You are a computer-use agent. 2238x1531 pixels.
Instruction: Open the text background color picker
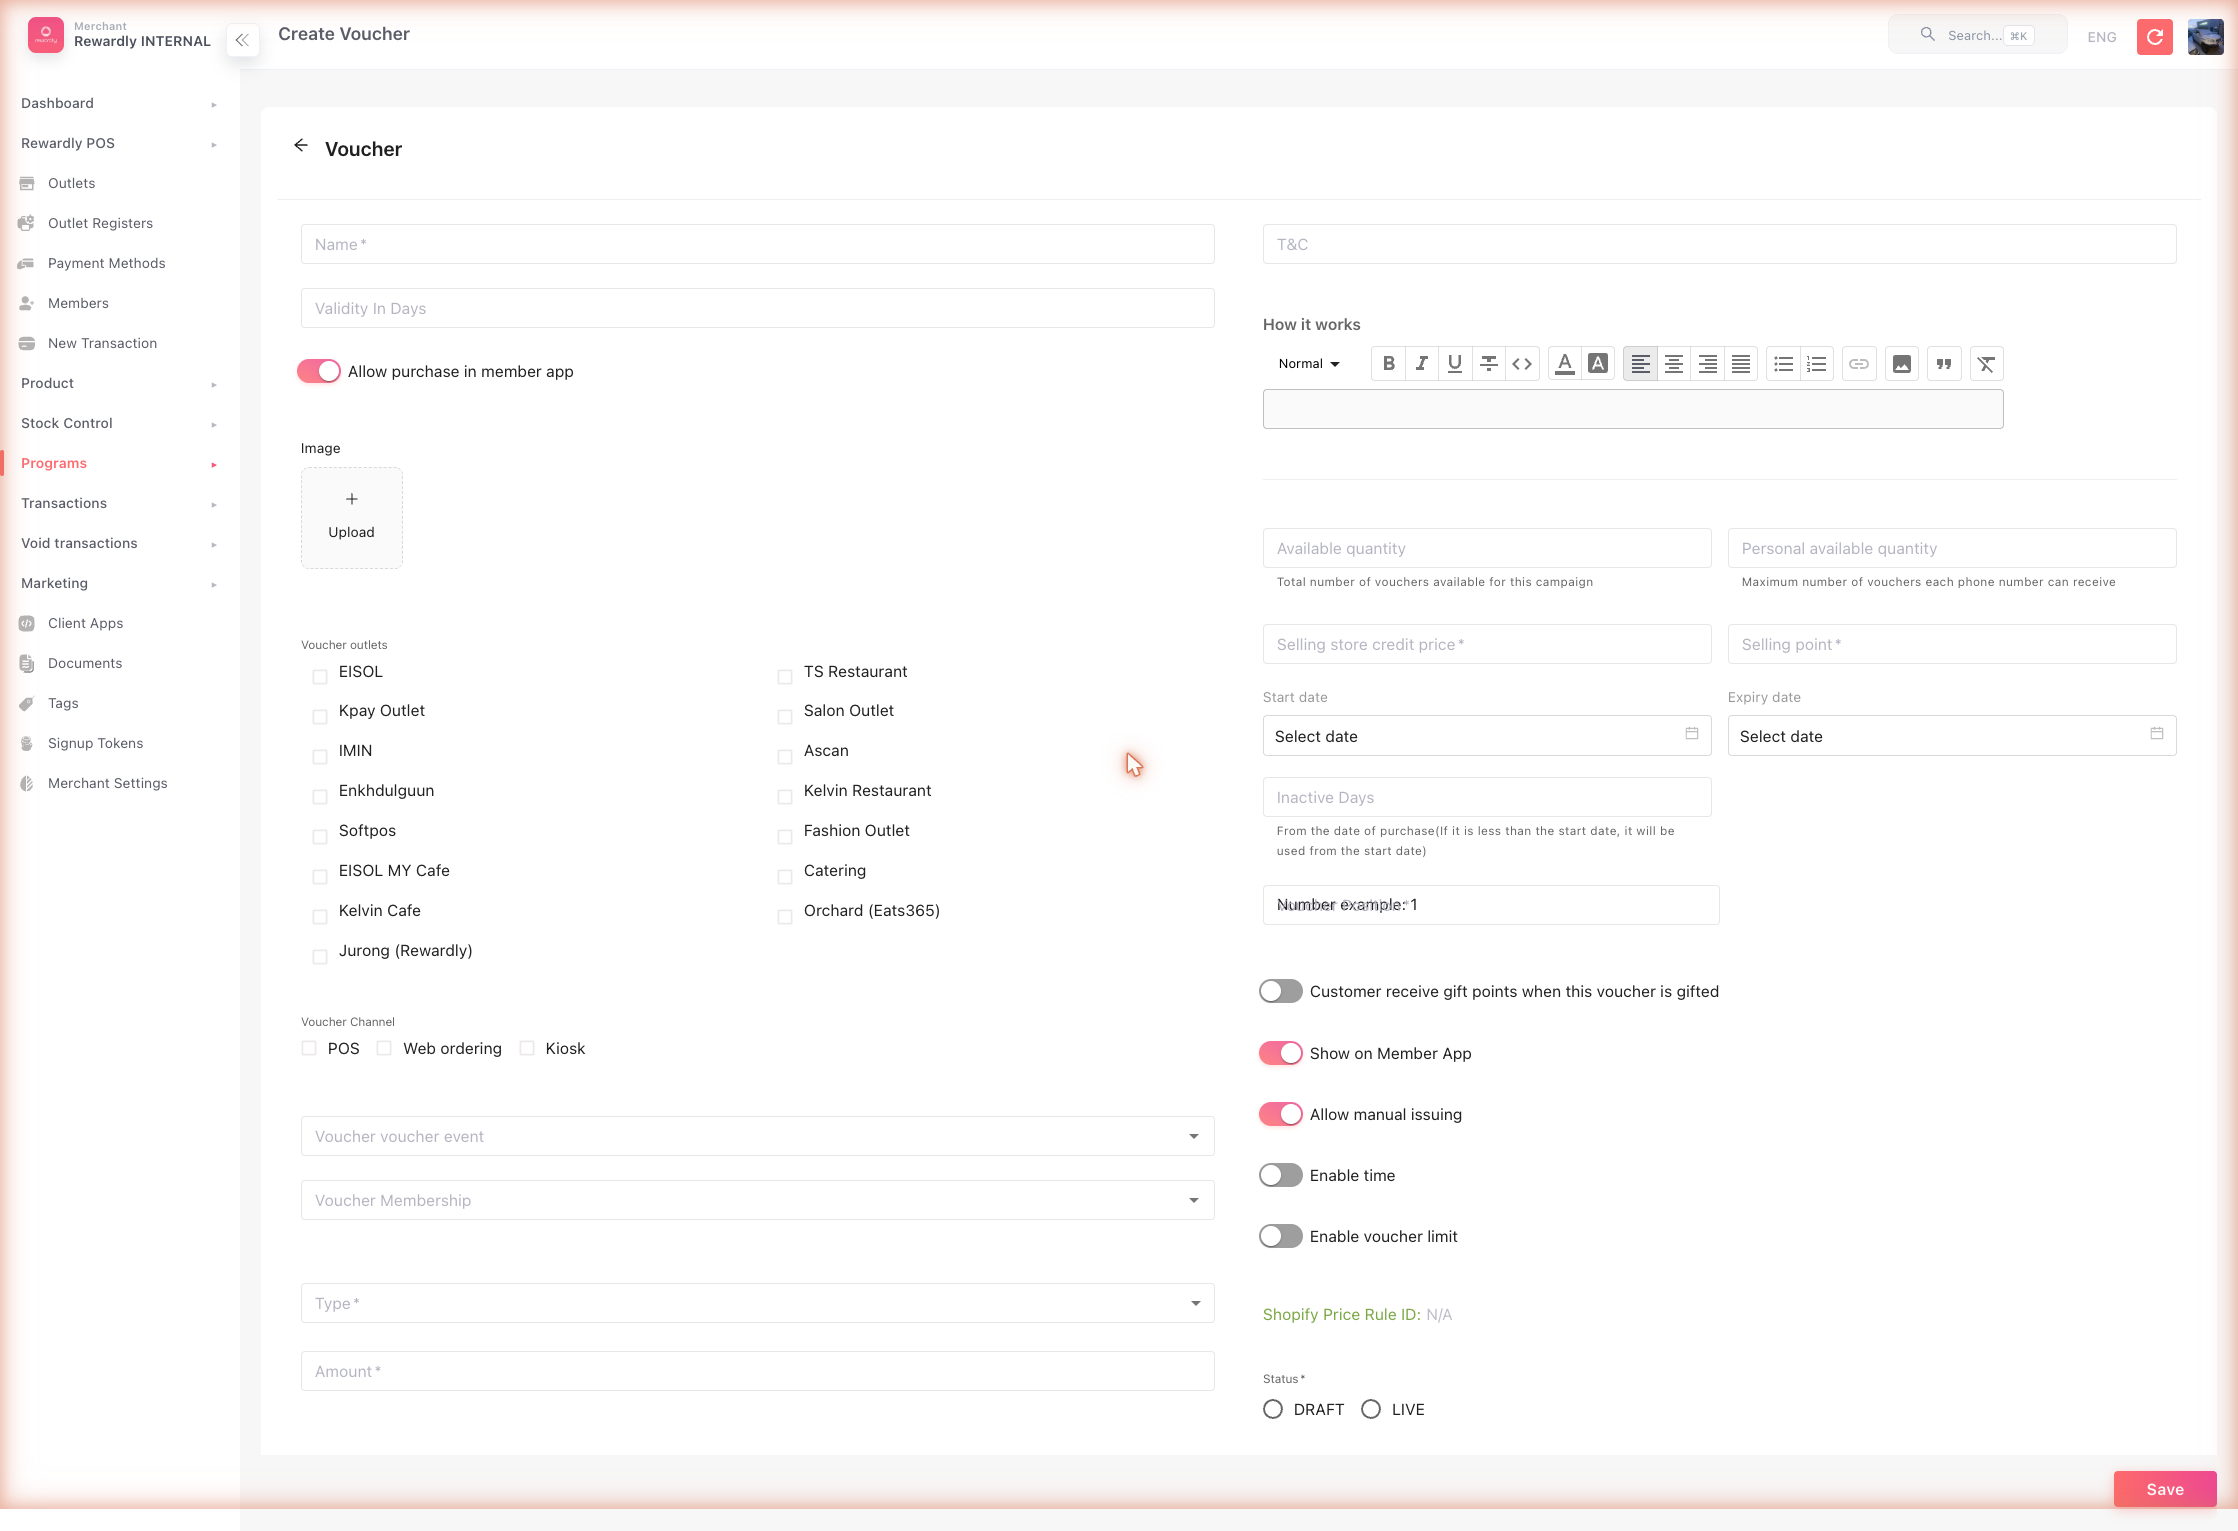[x=1598, y=364]
